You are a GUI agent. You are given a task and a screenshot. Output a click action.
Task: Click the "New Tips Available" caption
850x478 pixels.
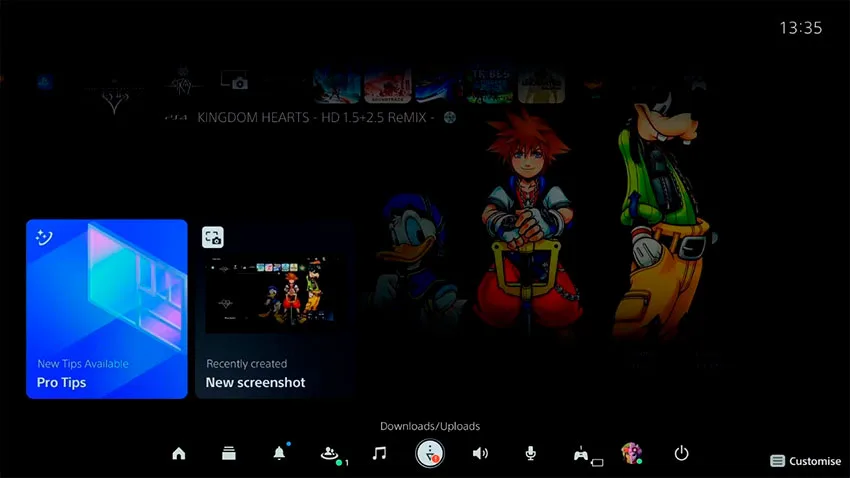pyautogui.click(x=83, y=364)
